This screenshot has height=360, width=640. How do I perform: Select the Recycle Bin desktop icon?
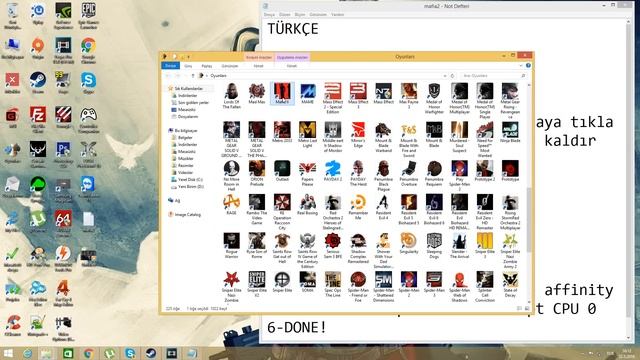pyautogui.click(x=12, y=16)
